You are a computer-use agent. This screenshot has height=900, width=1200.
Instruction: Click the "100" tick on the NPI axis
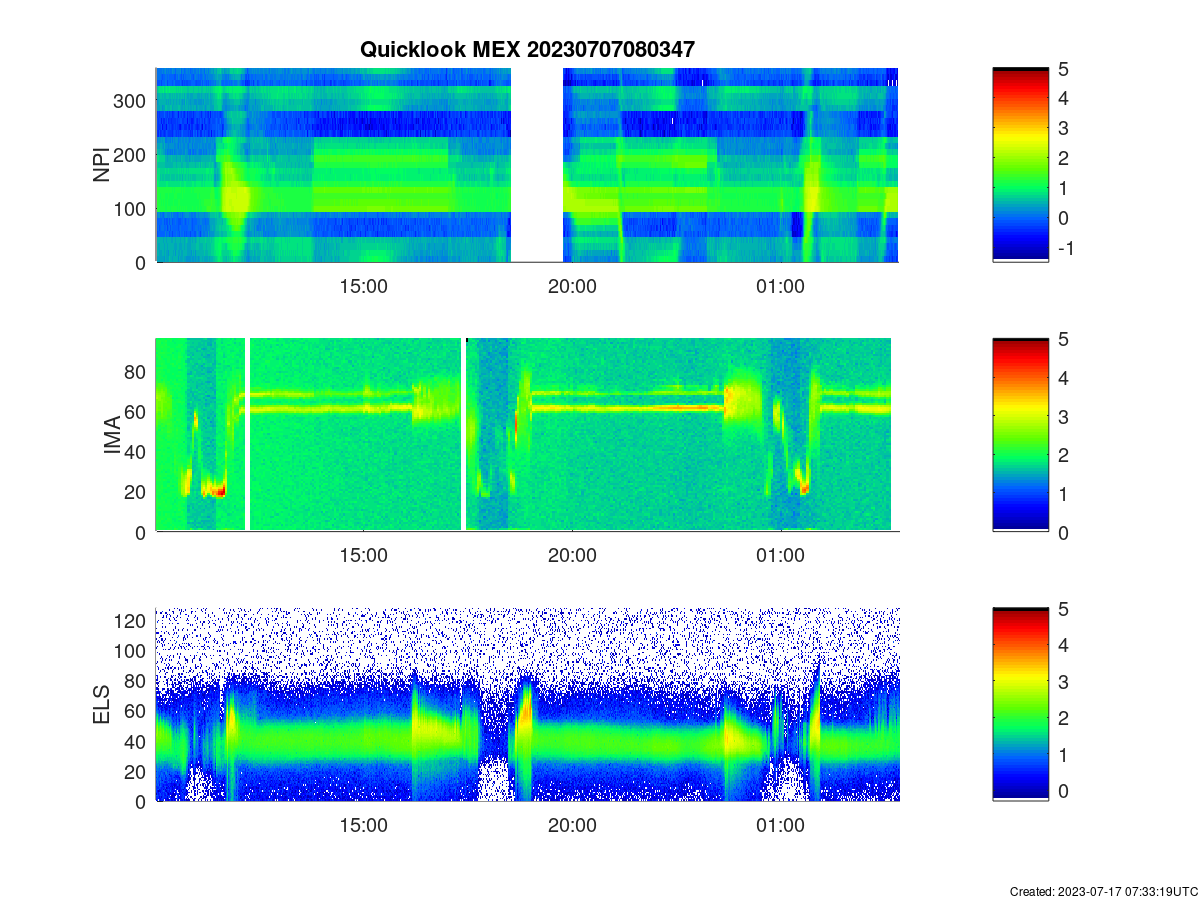131,209
